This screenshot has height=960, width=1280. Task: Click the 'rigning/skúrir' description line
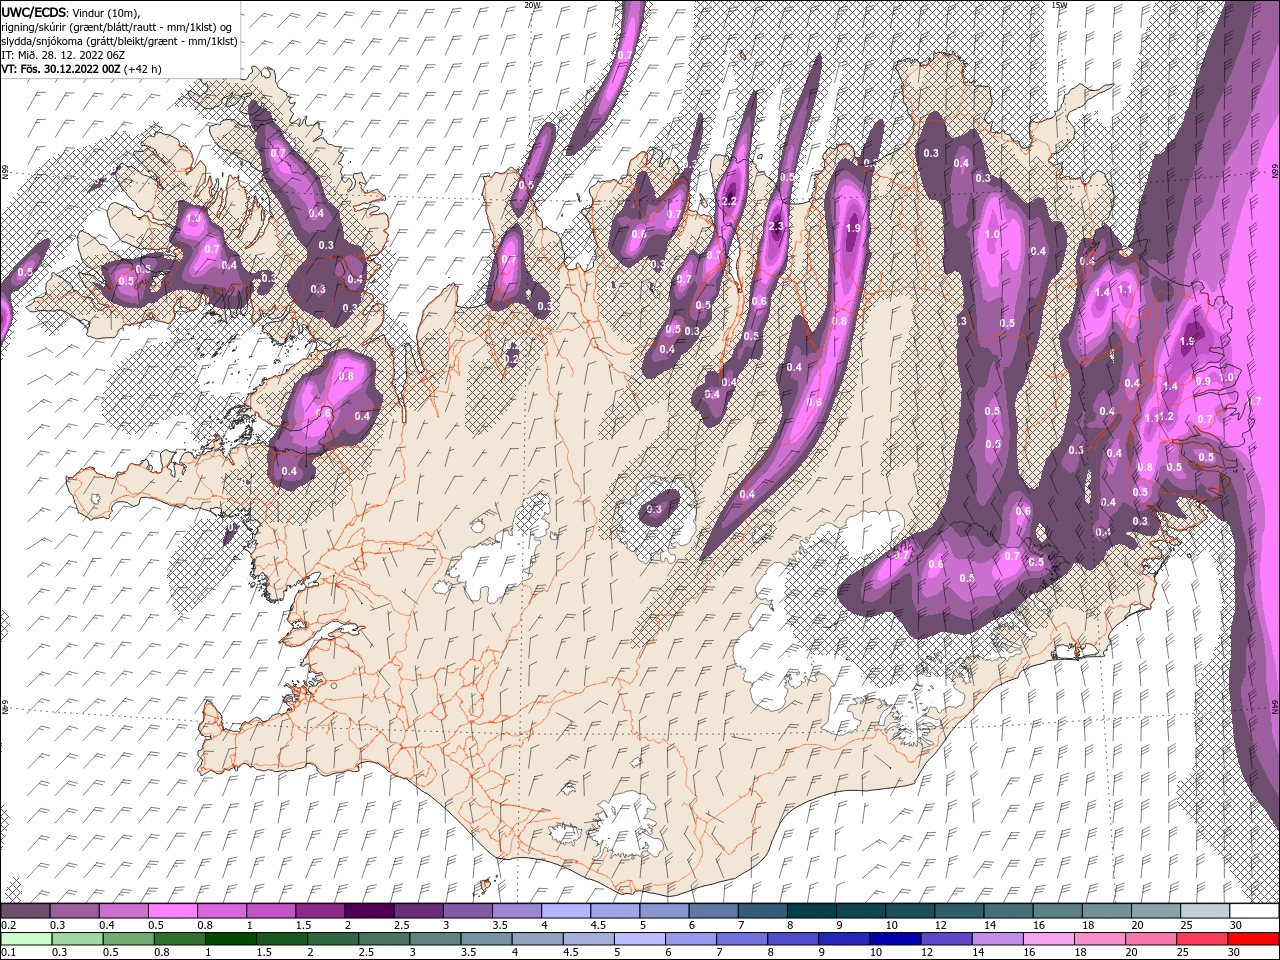[118, 26]
